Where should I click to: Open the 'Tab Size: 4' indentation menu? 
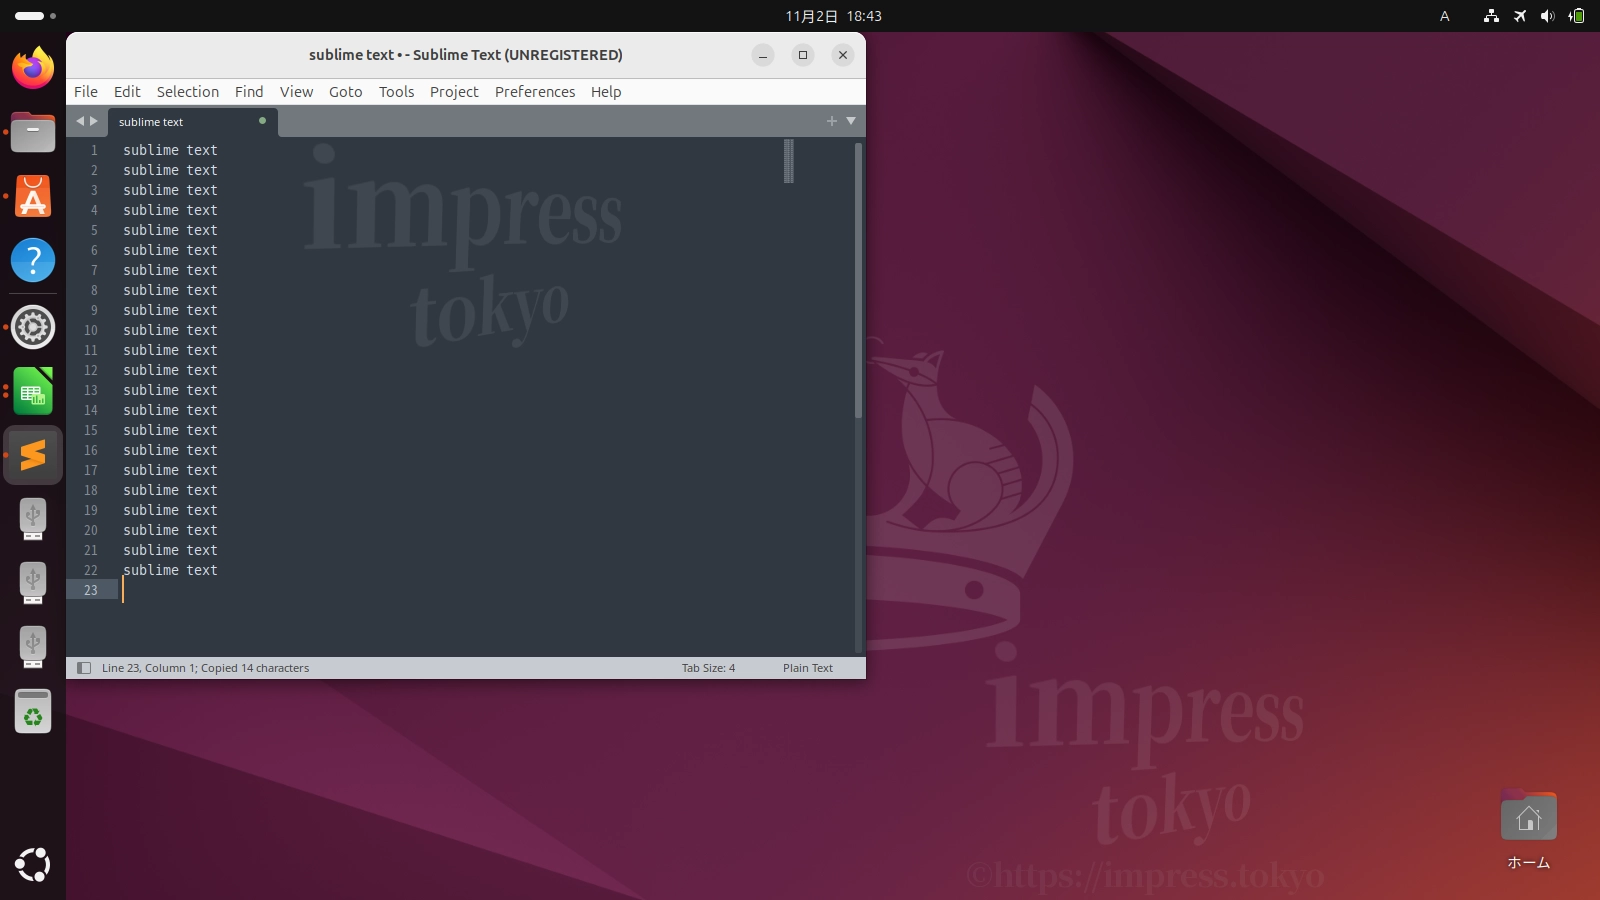click(708, 668)
